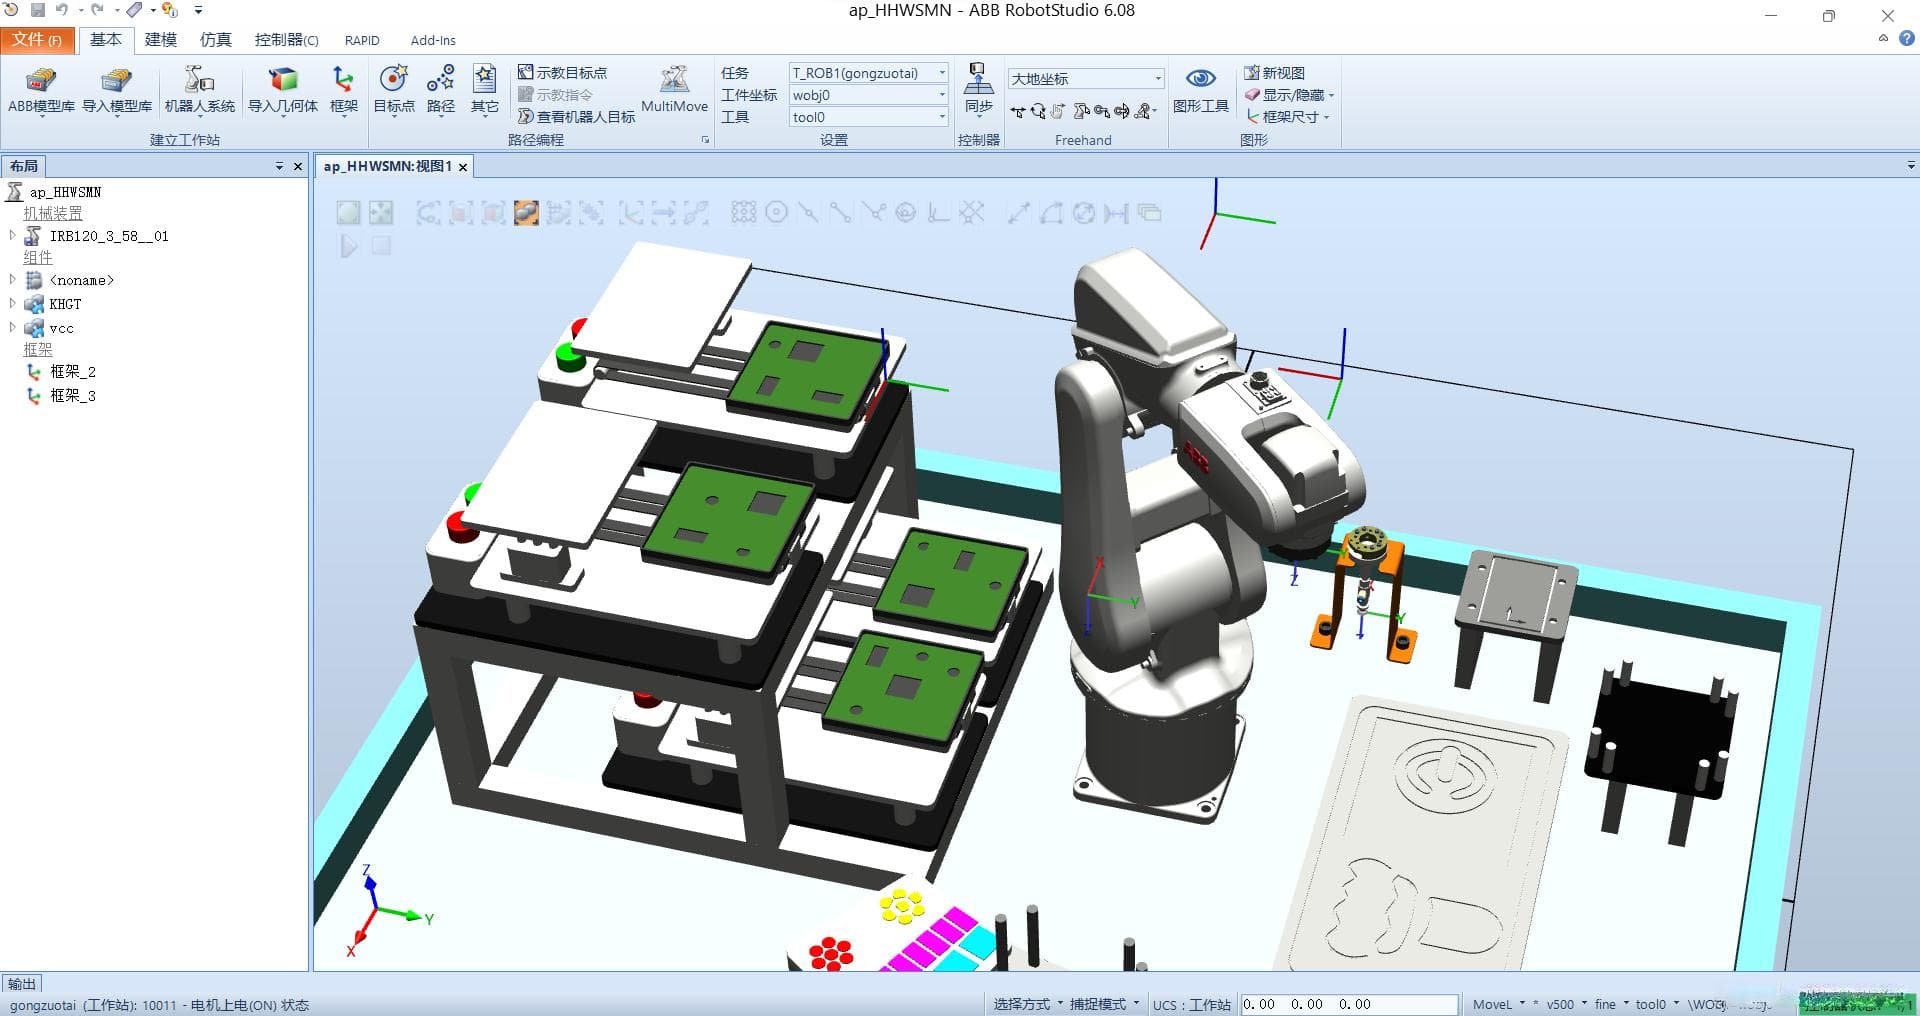This screenshot has width=1920, height=1016.
Task: Open the 目标点 target menu
Action: (394, 91)
